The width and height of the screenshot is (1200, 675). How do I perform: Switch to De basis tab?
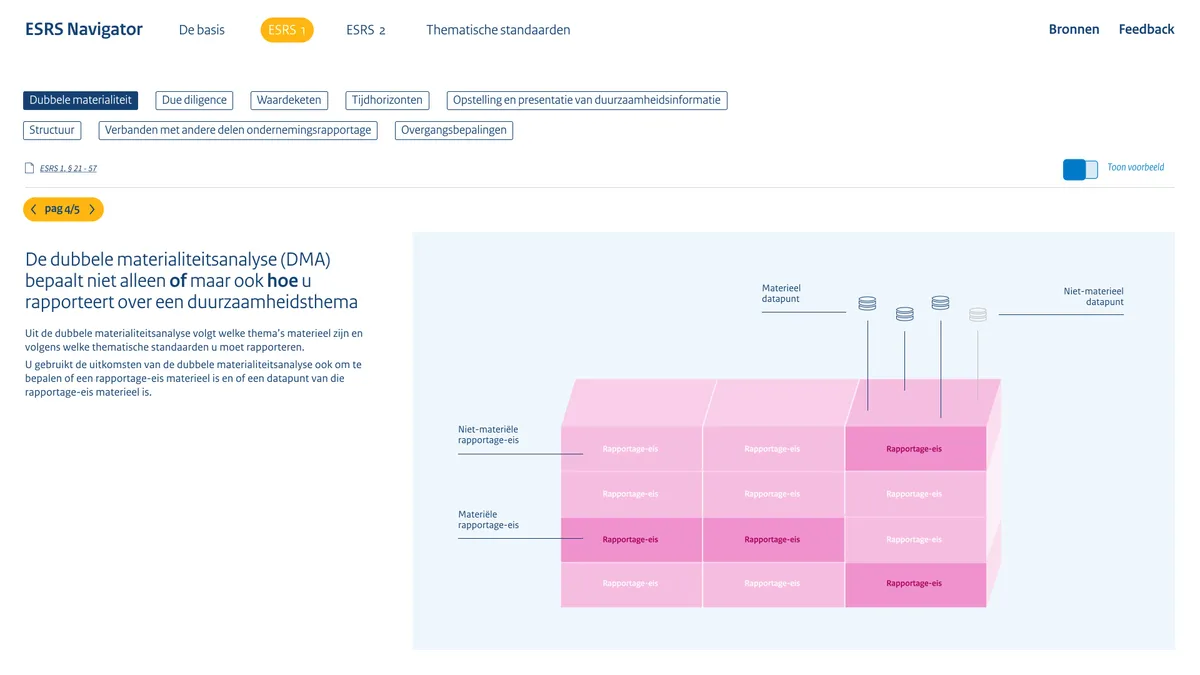(202, 30)
